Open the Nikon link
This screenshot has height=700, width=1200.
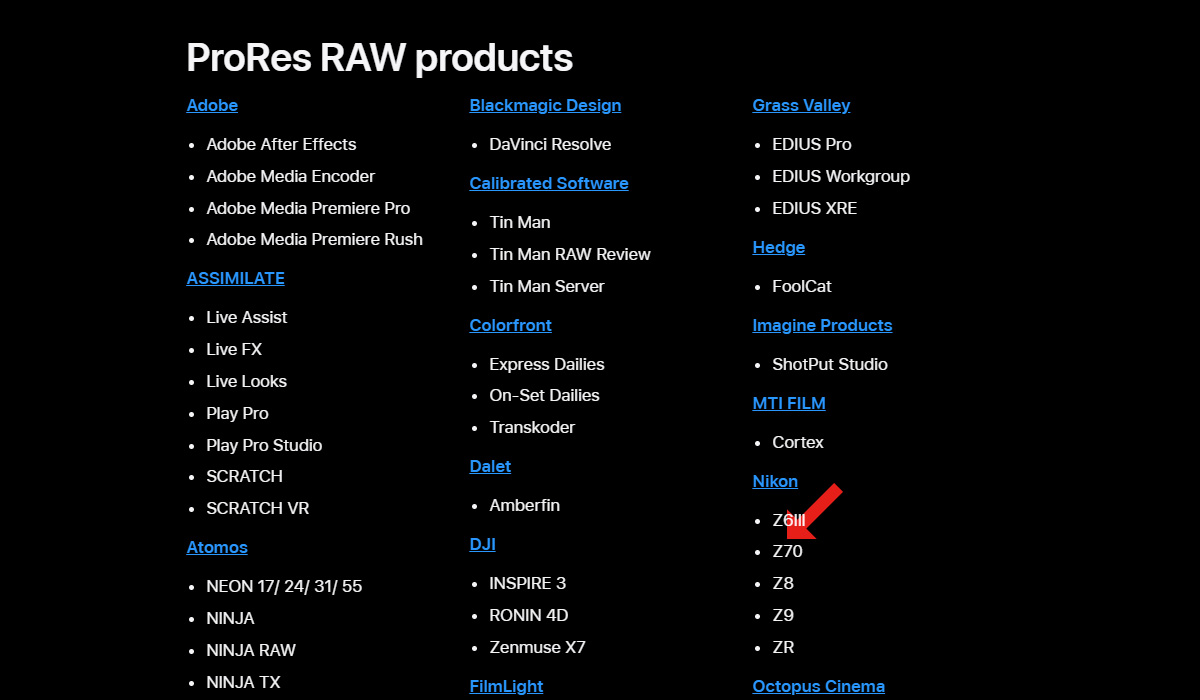coord(775,481)
